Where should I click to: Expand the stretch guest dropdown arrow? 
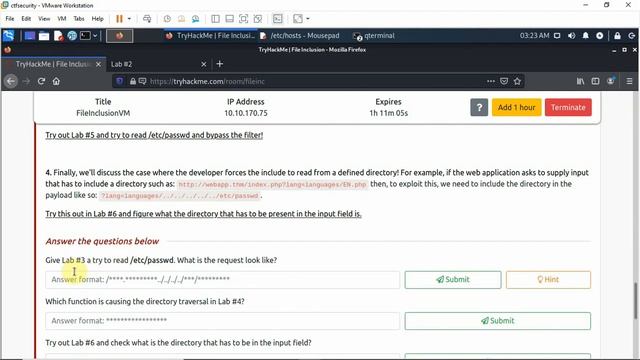[x=308, y=19]
